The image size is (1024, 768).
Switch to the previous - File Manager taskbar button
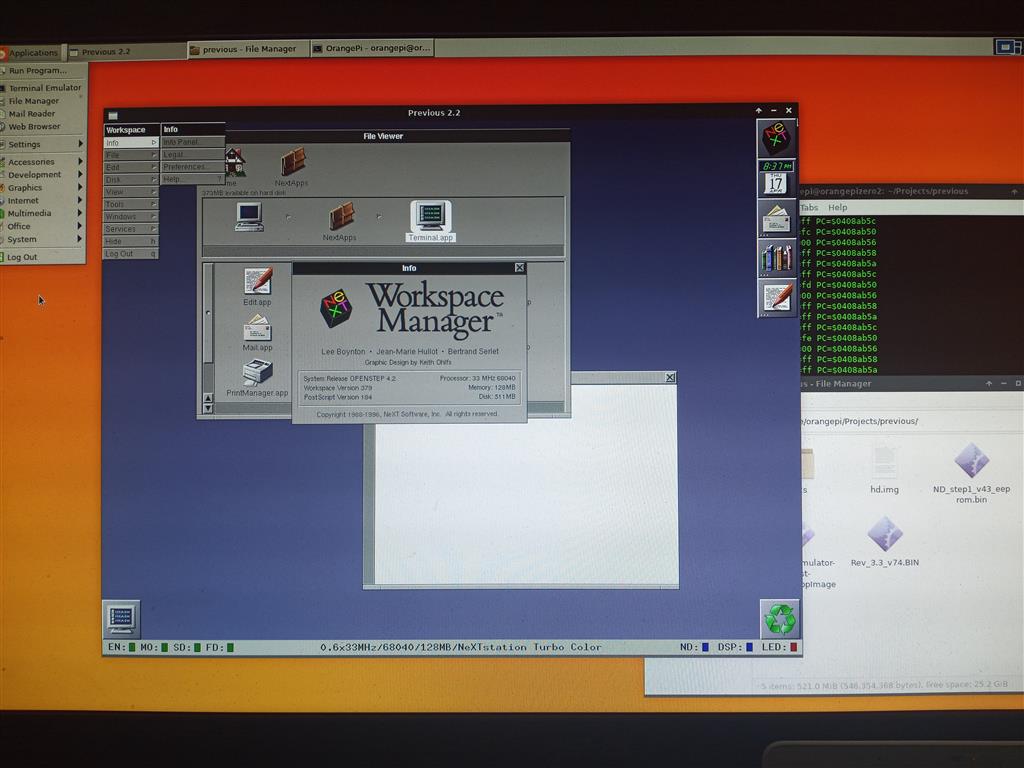coord(248,49)
